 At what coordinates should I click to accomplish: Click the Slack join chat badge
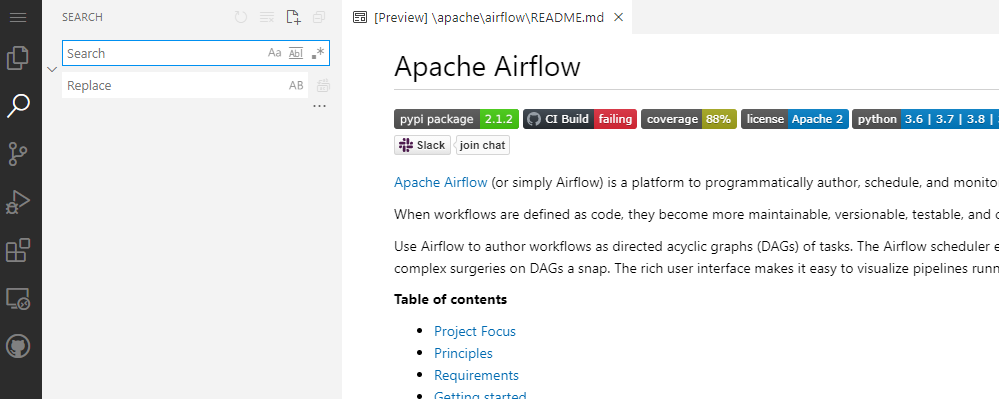pos(452,145)
